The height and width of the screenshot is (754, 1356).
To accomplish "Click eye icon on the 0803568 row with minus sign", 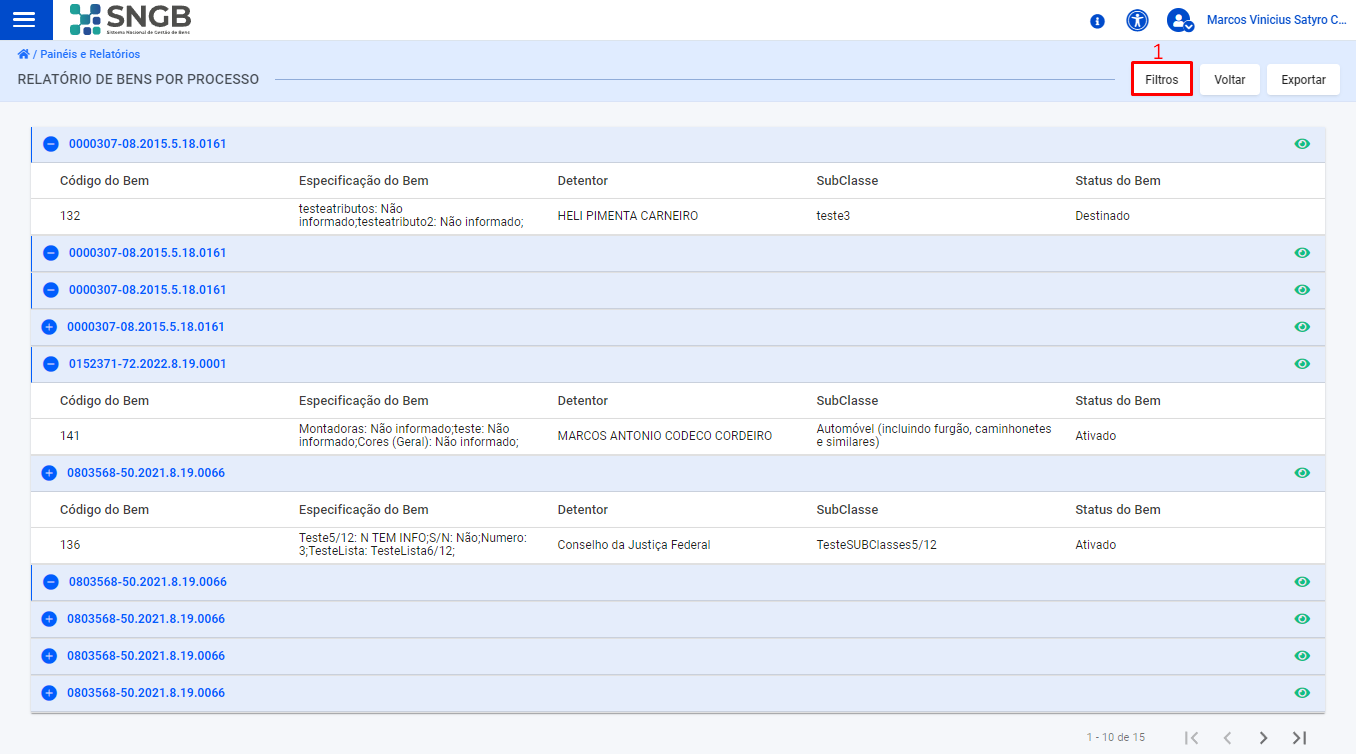I will coord(1302,582).
